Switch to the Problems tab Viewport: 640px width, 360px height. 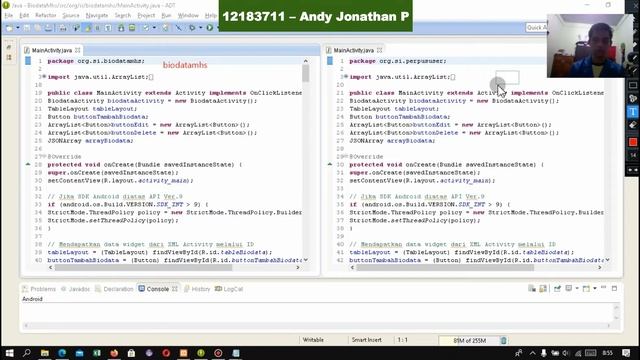click(x=39, y=289)
